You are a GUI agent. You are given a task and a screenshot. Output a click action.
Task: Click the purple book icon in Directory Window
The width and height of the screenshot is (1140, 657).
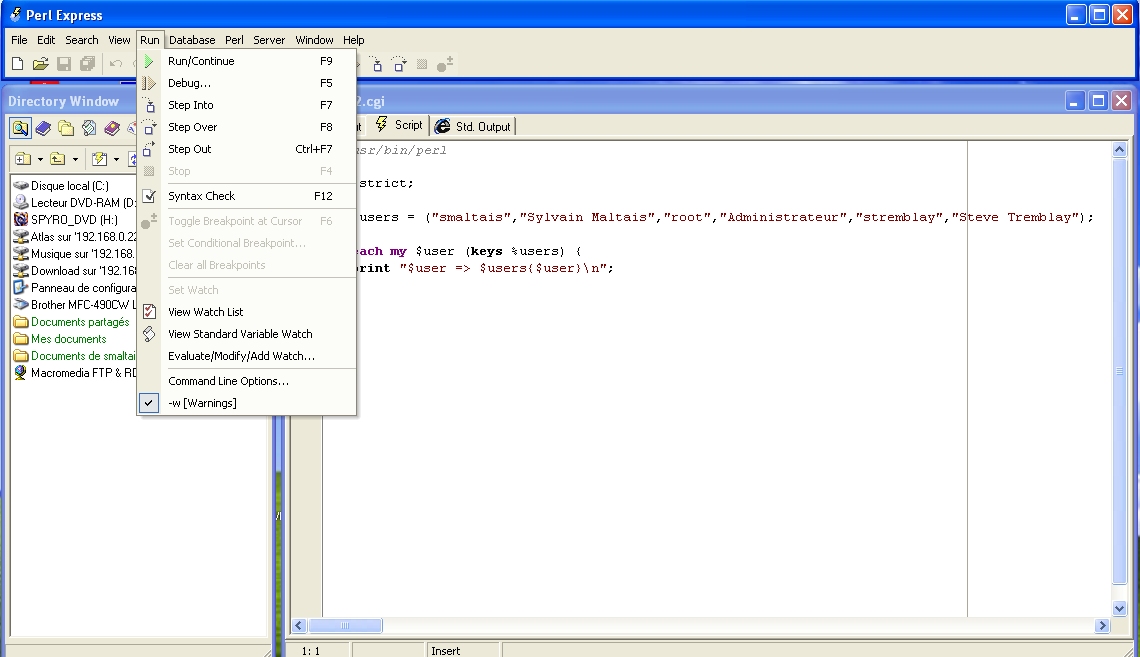pos(111,128)
